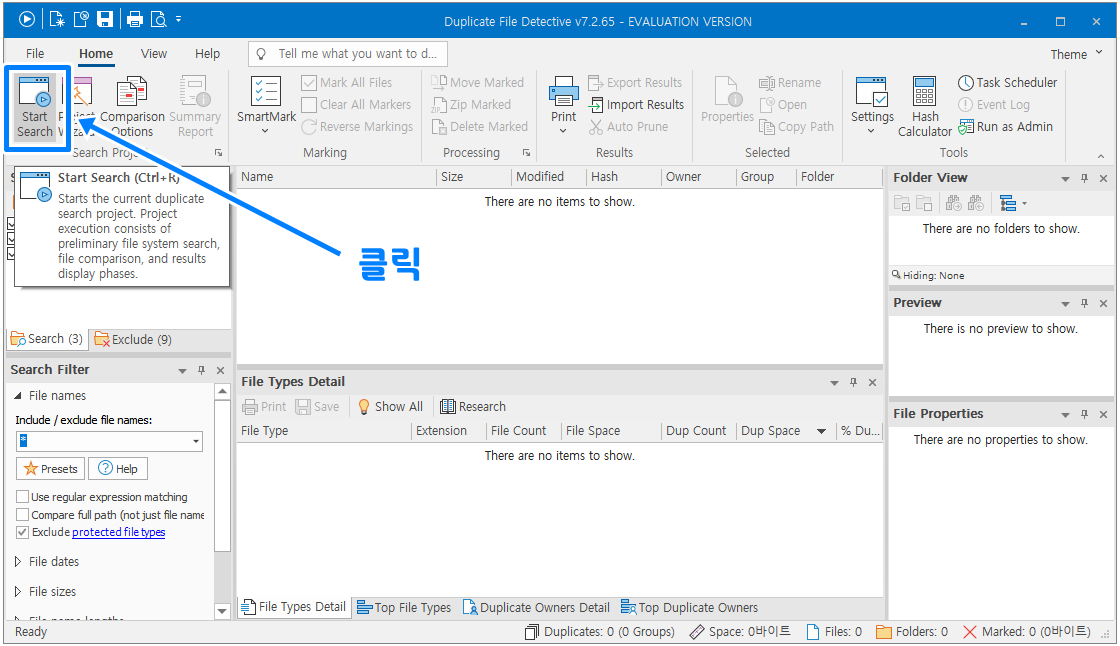1120x646 pixels.
Task: Click the Start Search ribbon button
Action: coord(35,107)
